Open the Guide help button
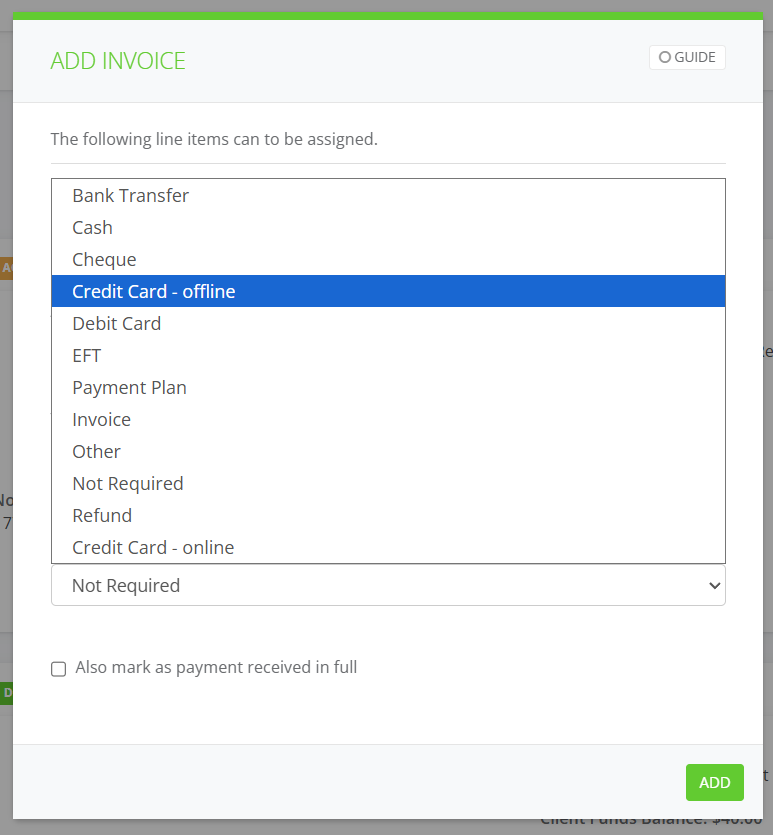The height and width of the screenshot is (835, 773). [x=687, y=58]
